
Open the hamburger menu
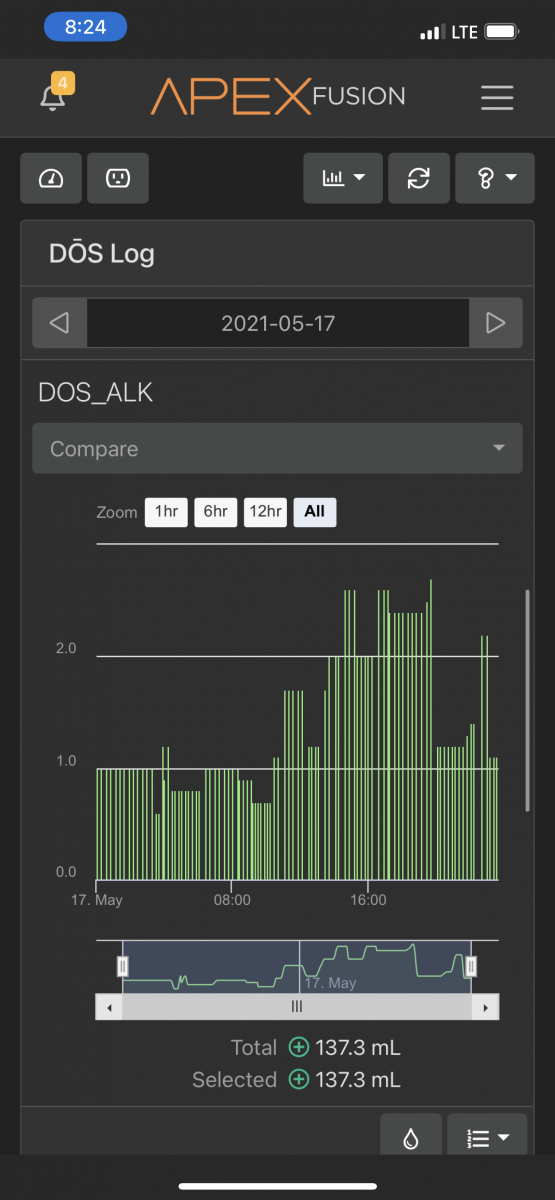[x=497, y=97]
